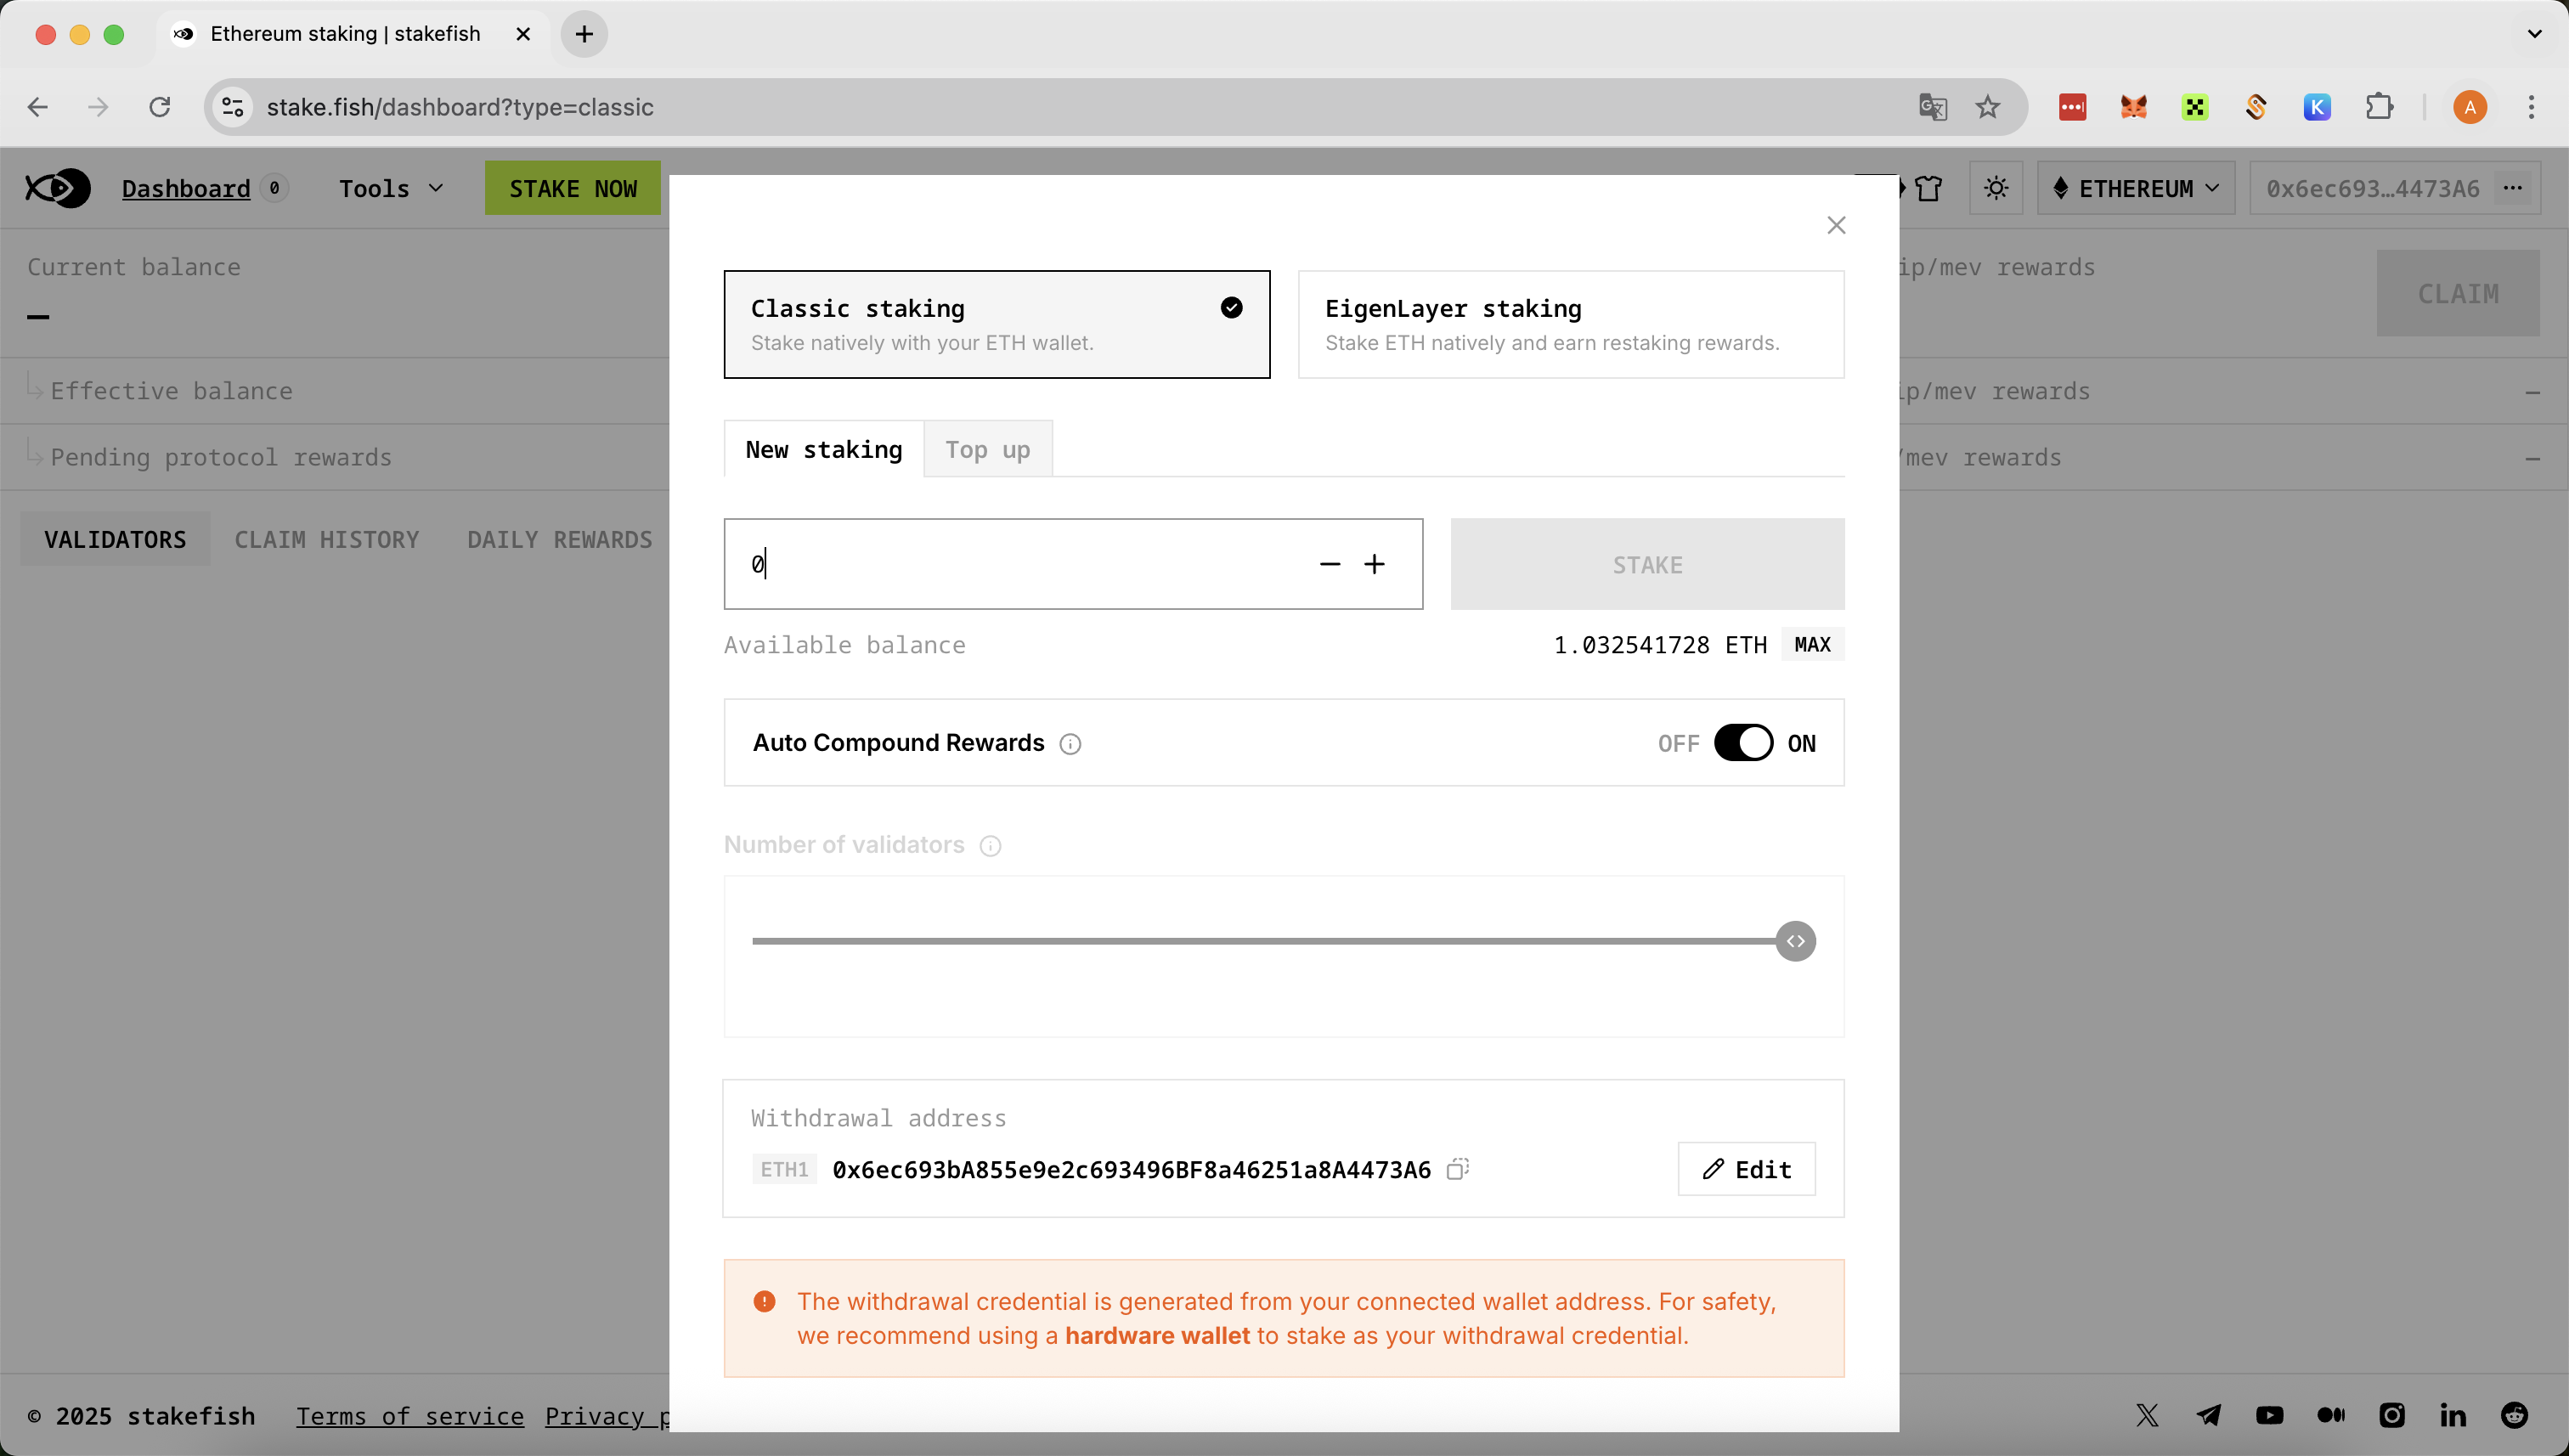2569x1456 pixels.
Task: Open the Telegram social link
Action: (2208, 1415)
